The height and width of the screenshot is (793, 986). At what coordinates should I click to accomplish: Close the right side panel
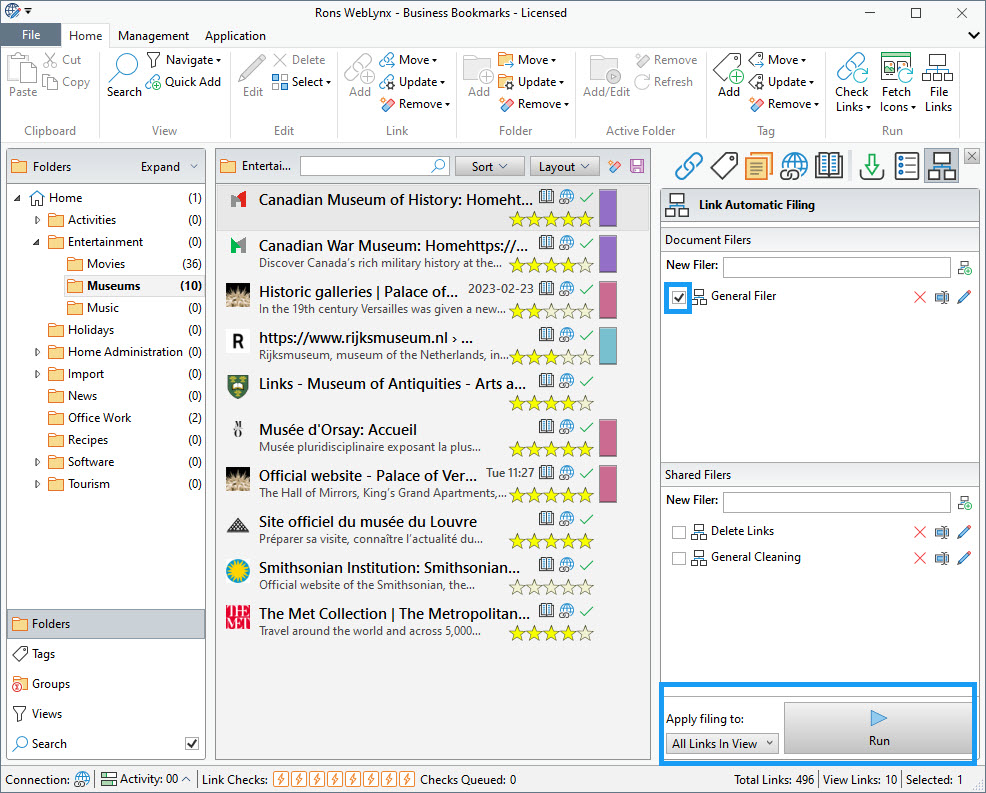[x=972, y=156]
